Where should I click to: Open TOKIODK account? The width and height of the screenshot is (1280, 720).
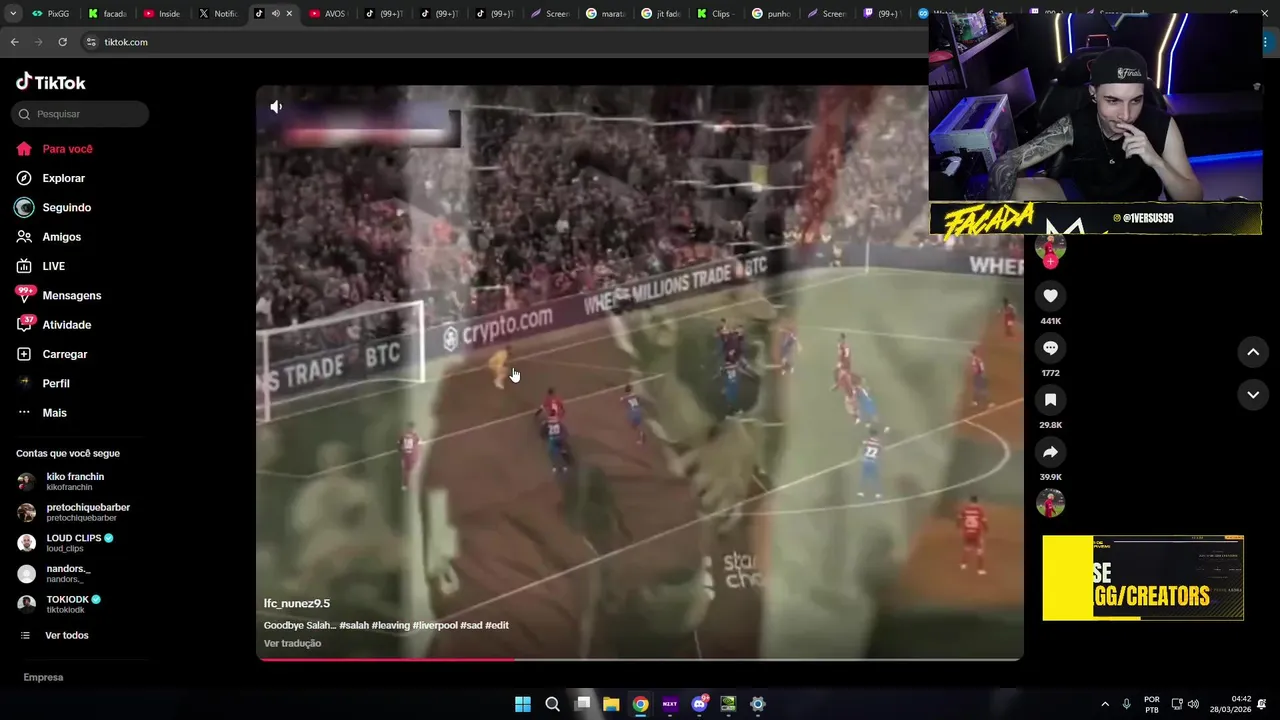click(59, 604)
